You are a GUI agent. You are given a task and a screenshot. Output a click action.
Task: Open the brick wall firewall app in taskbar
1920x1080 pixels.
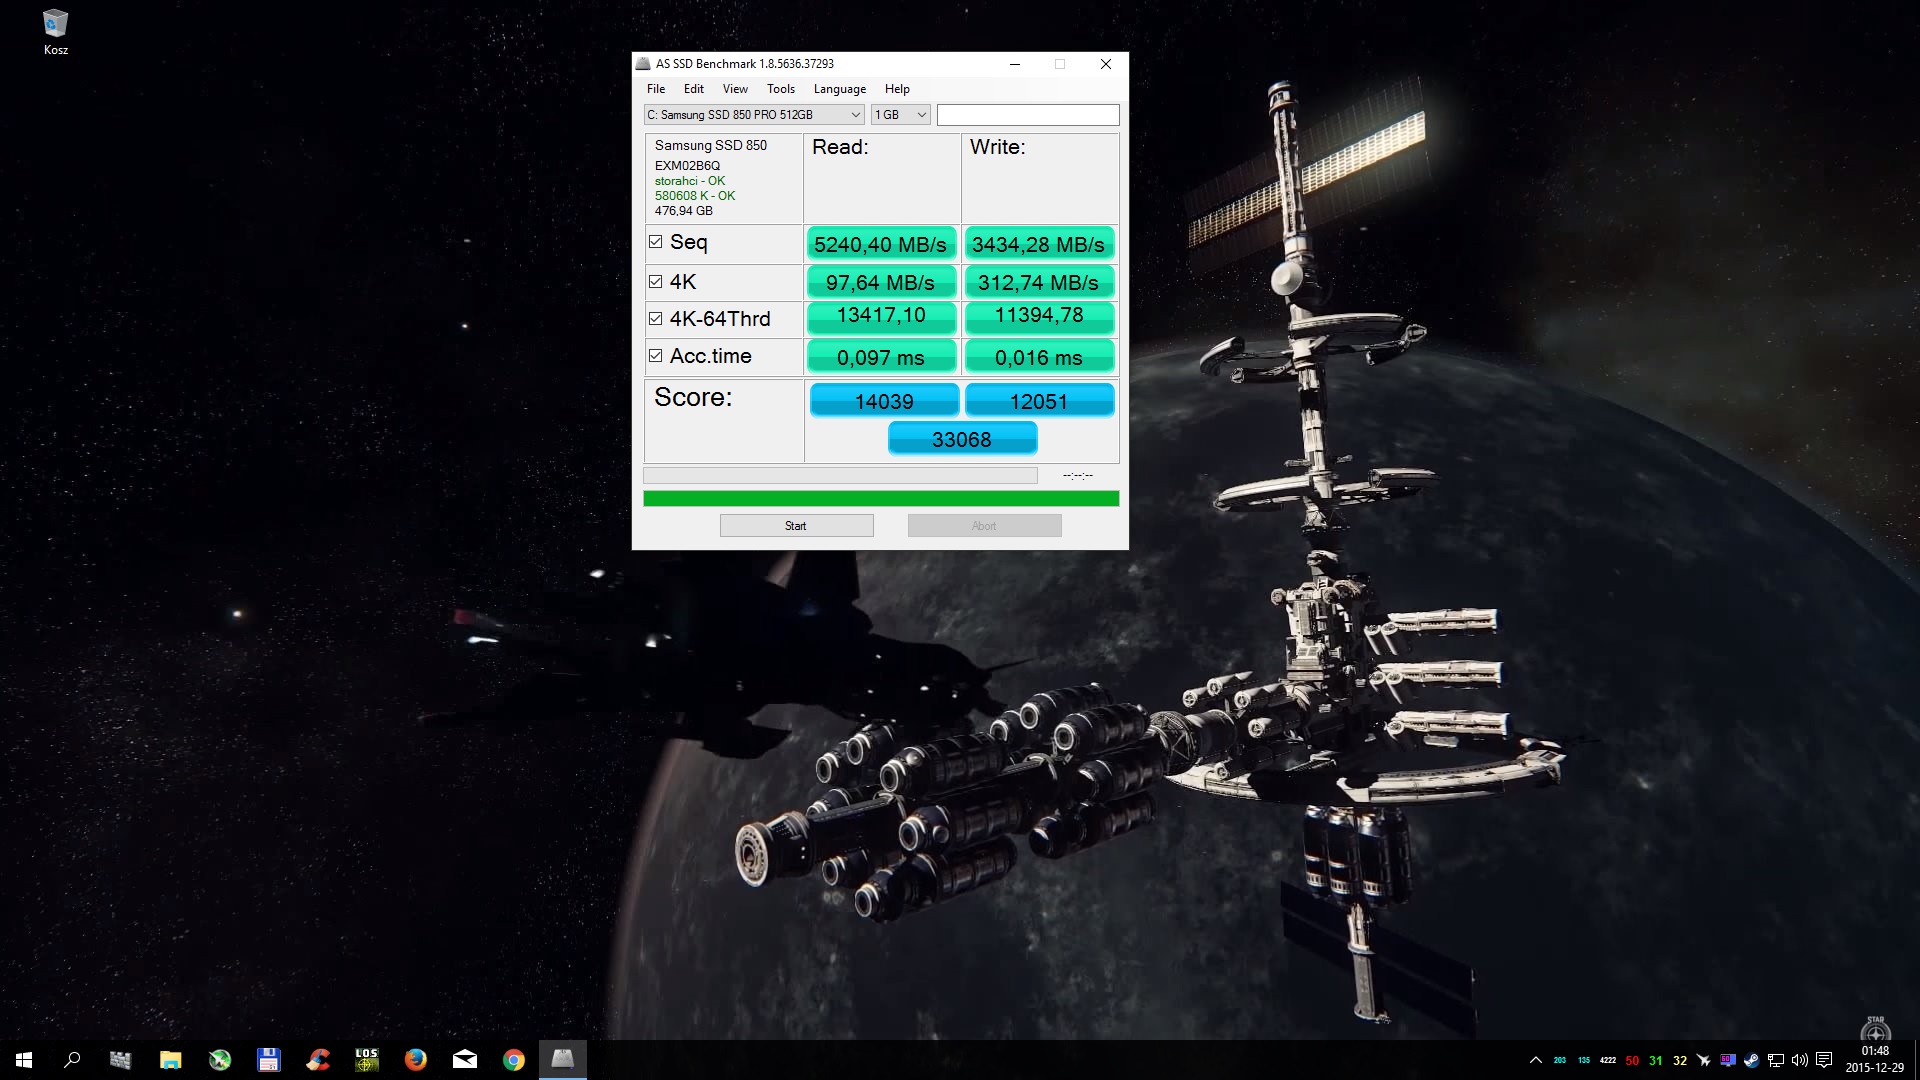tap(120, 1060)
